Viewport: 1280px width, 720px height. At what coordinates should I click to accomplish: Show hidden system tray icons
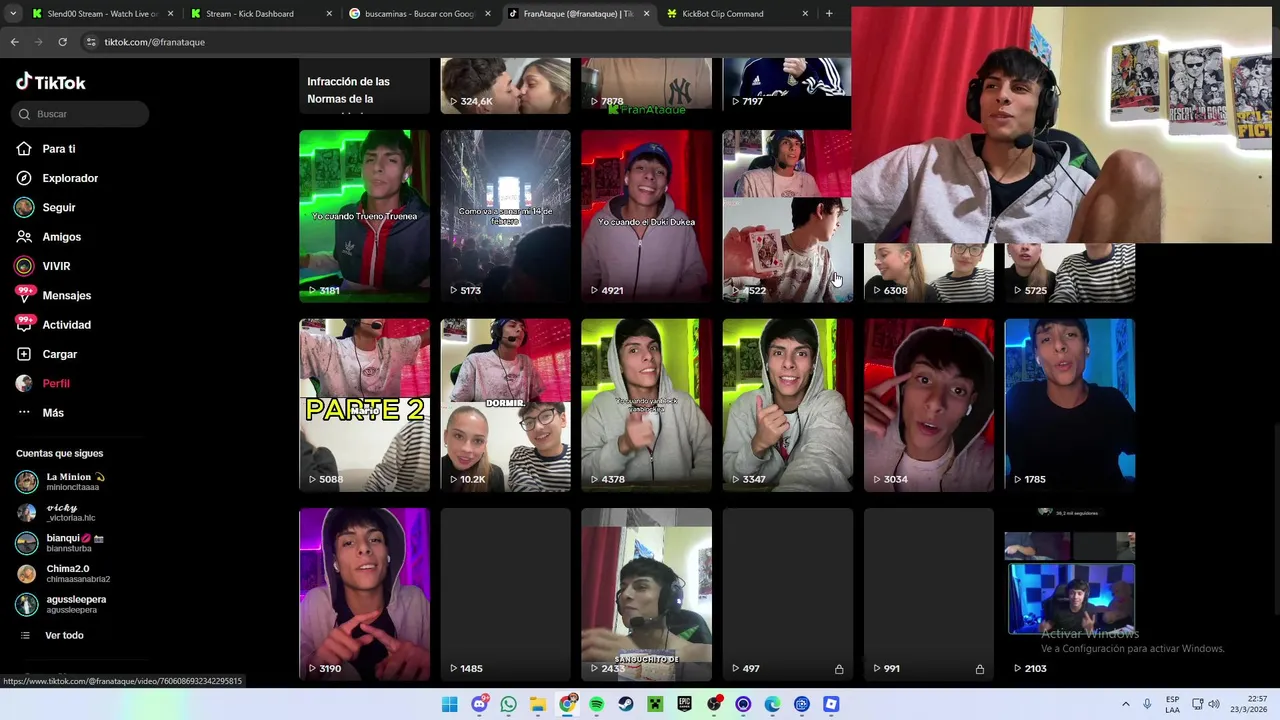pyautogui.click(x=1126, y=704)
